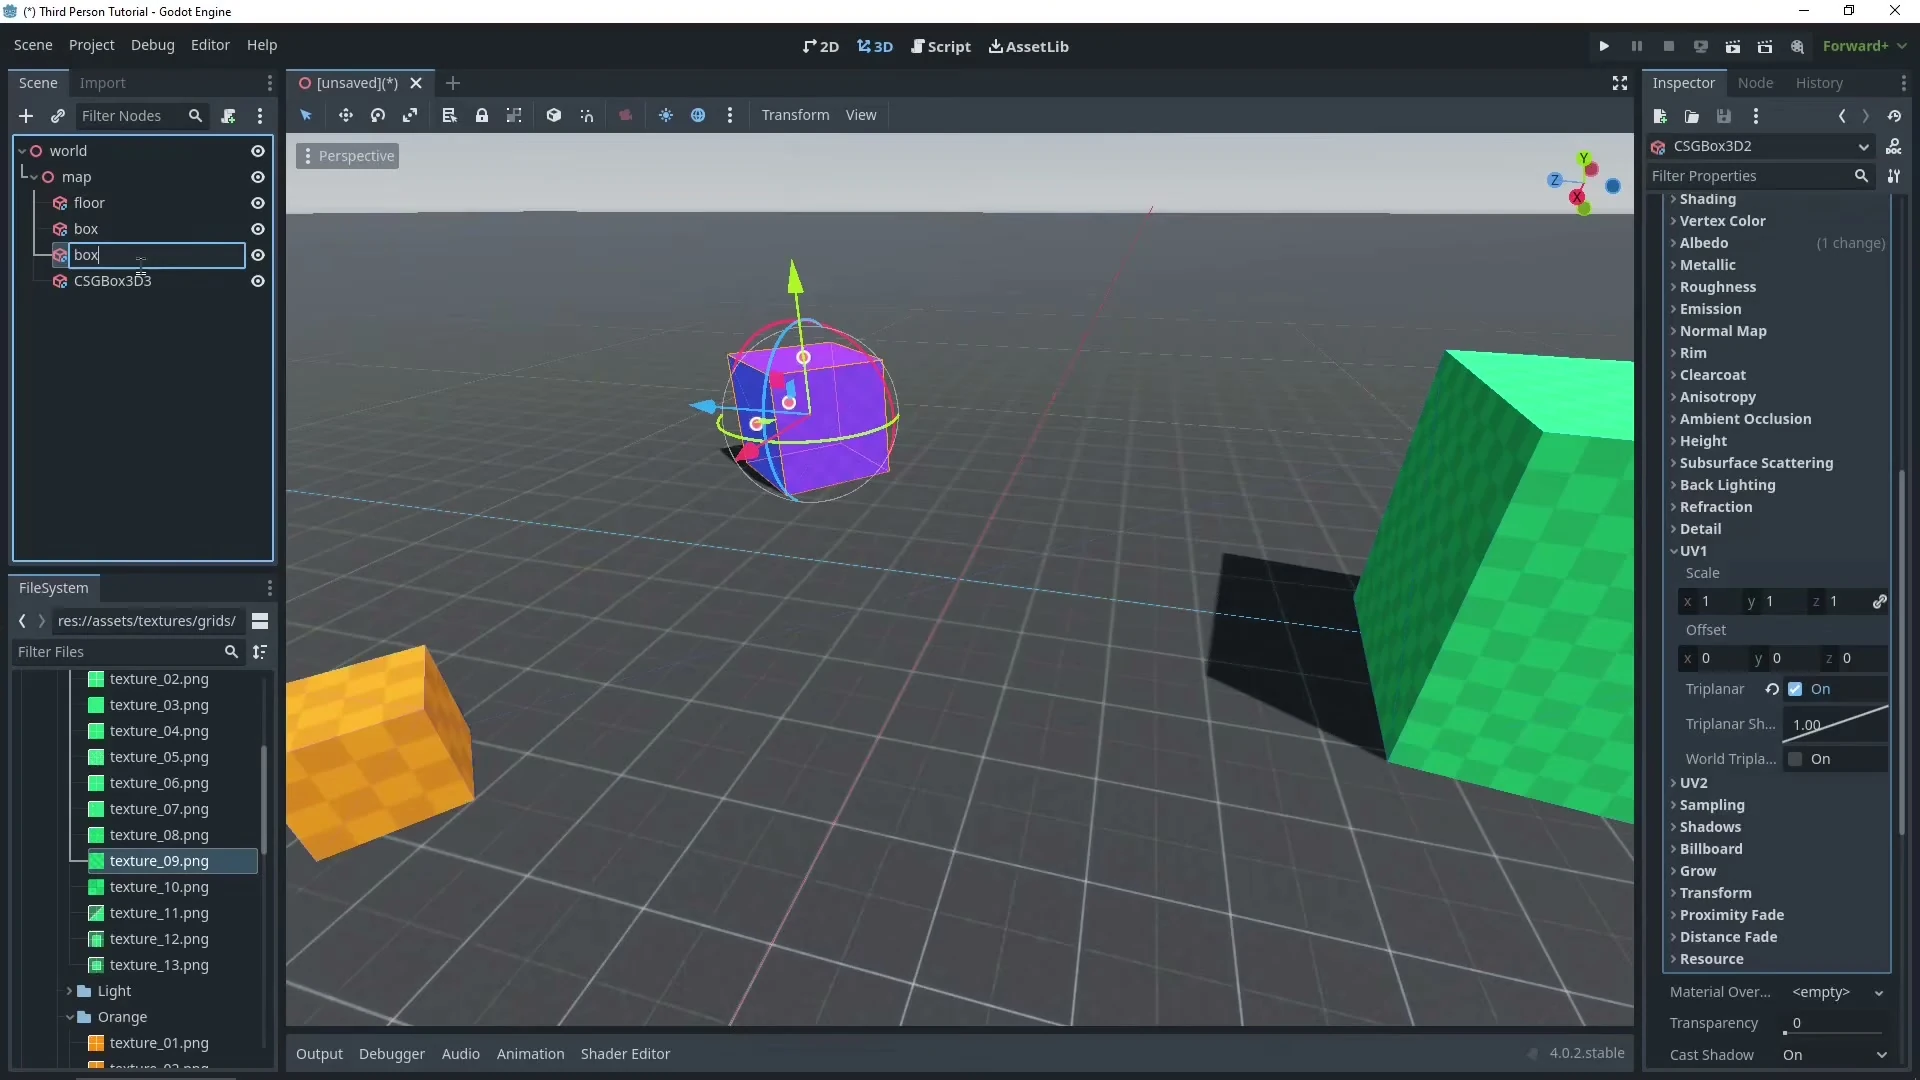
Task: Click the Transparency slider
Action: [x=1833, y=1023]
